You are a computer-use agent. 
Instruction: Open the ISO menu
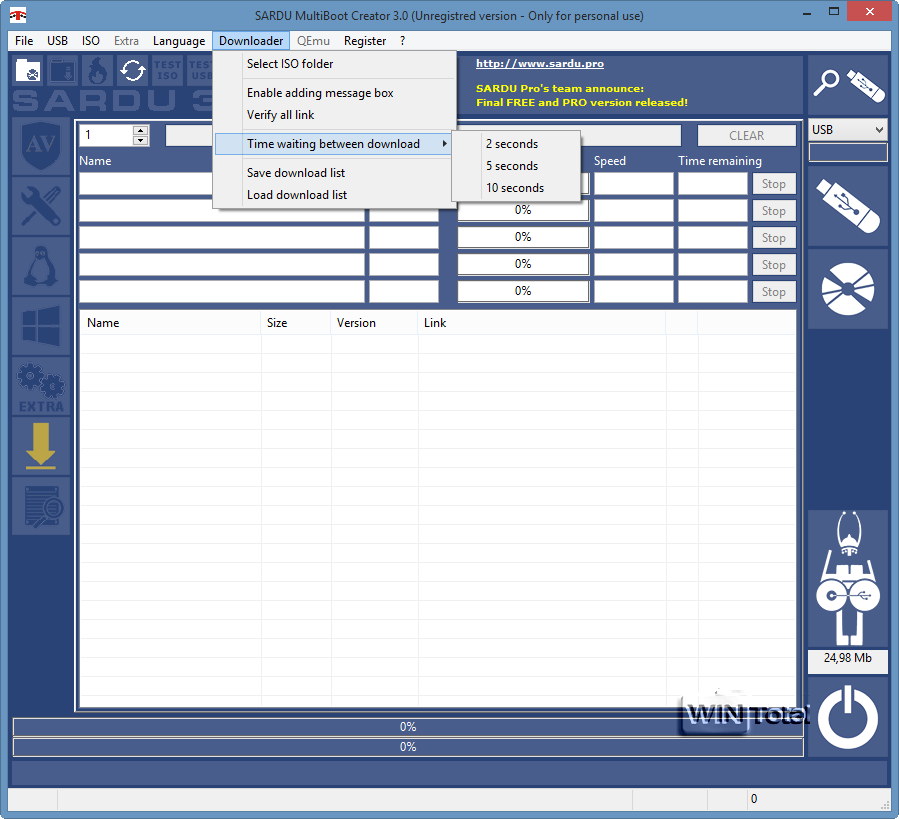(91, 41)
